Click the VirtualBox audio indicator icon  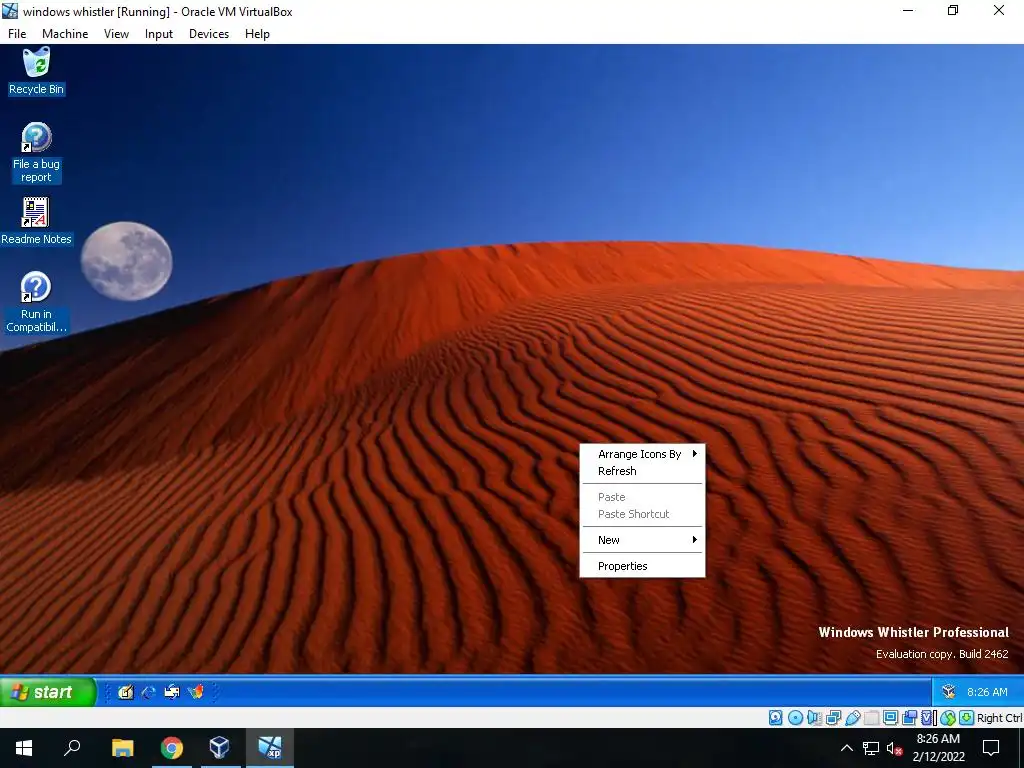point(814,718)
